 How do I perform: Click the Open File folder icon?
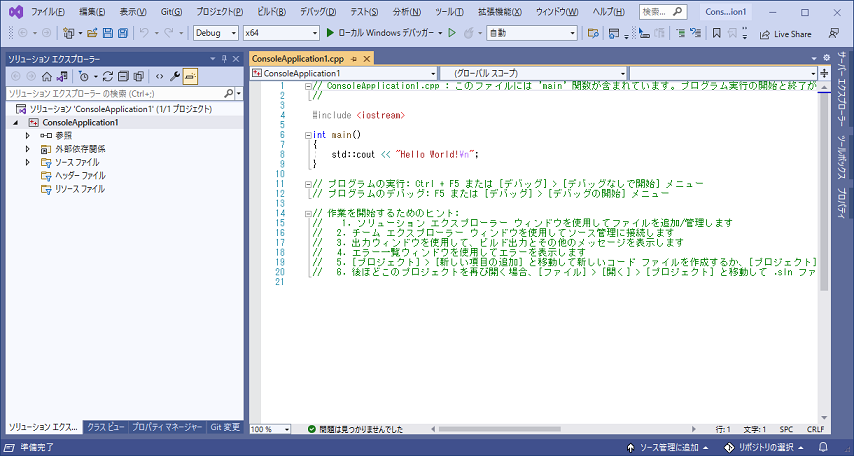(92, 33)
